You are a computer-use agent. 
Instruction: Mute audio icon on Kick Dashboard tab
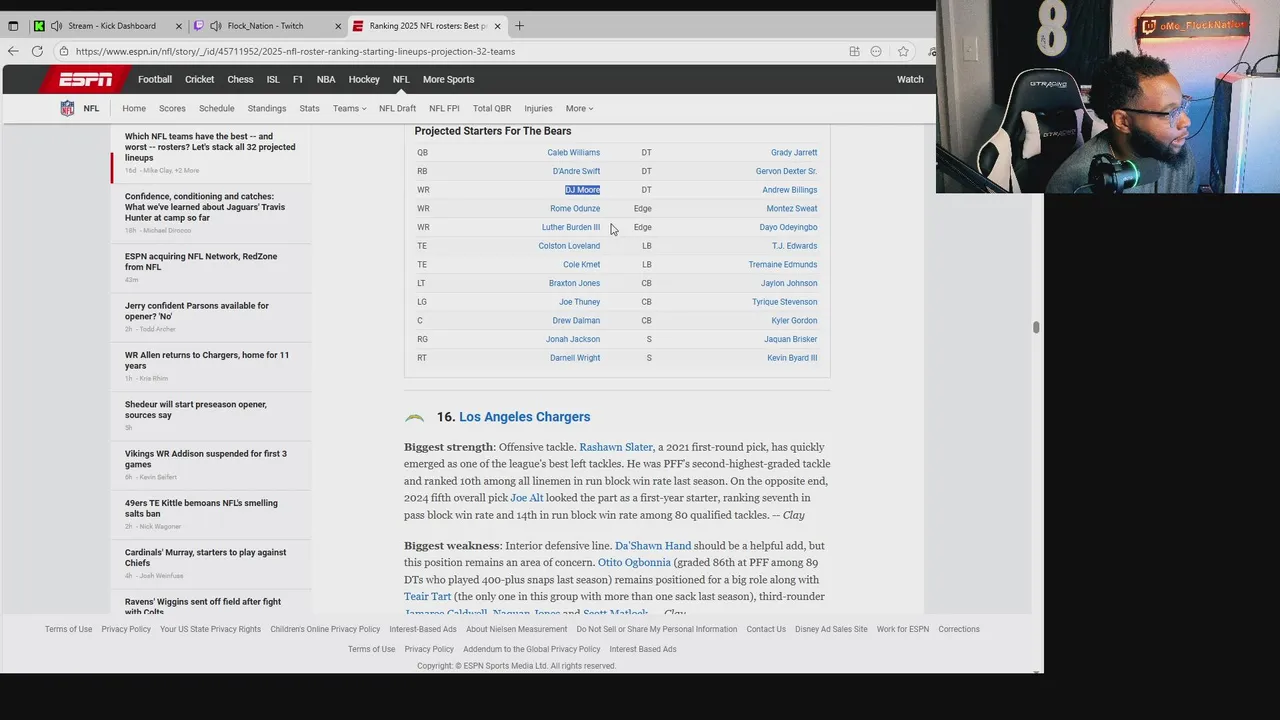click(x=56, y=26)
